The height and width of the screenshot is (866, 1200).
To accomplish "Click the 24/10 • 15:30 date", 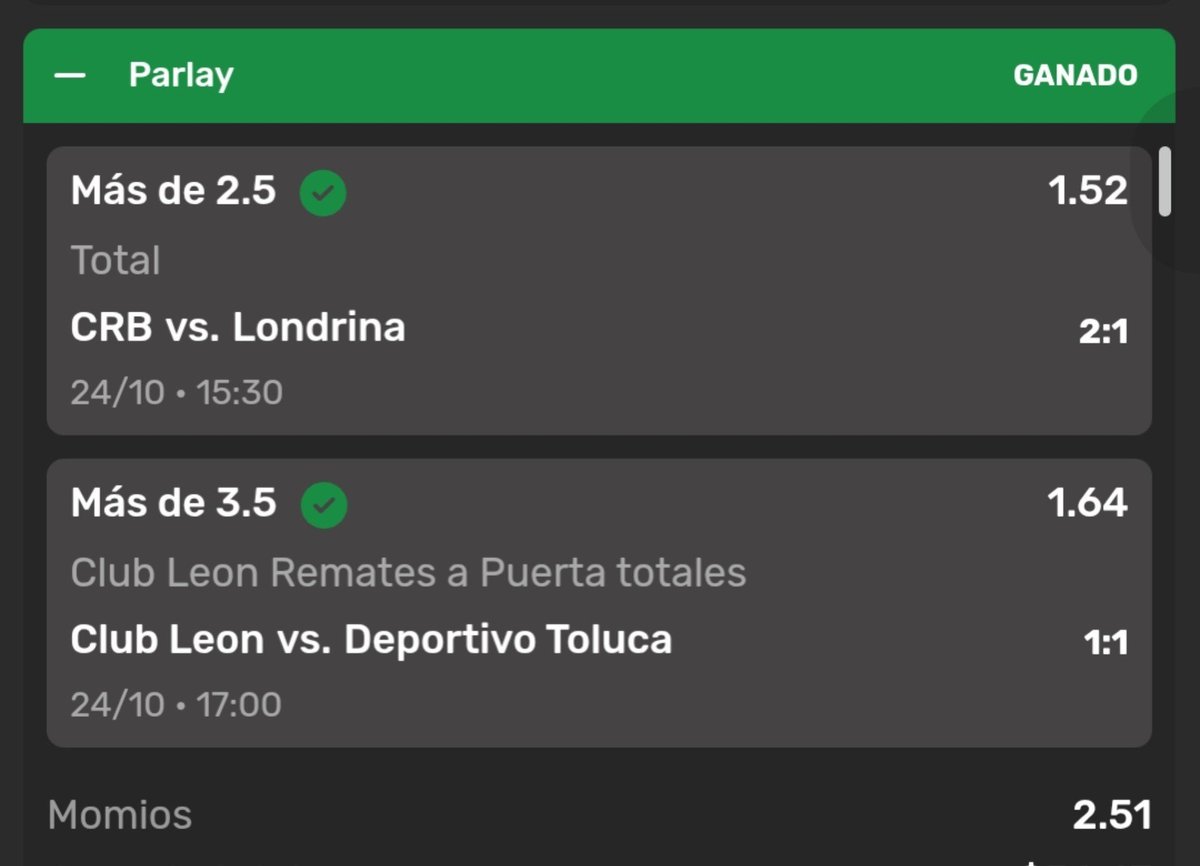I will coord(177,392).
